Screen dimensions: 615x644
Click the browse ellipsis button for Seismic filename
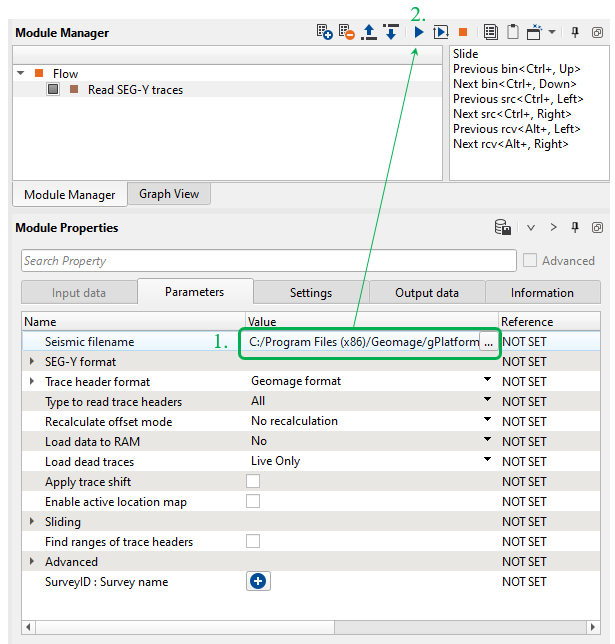[488, 342]
